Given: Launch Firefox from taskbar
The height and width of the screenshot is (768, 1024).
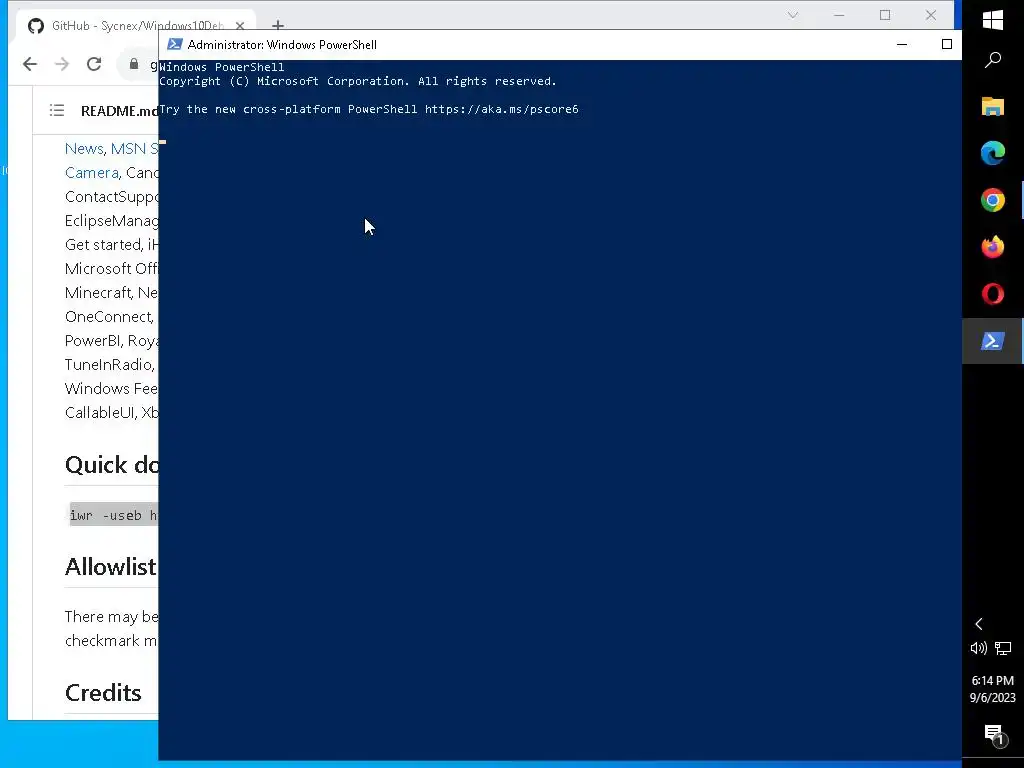Looking at the screenshot, I should (x=993, y=247).
